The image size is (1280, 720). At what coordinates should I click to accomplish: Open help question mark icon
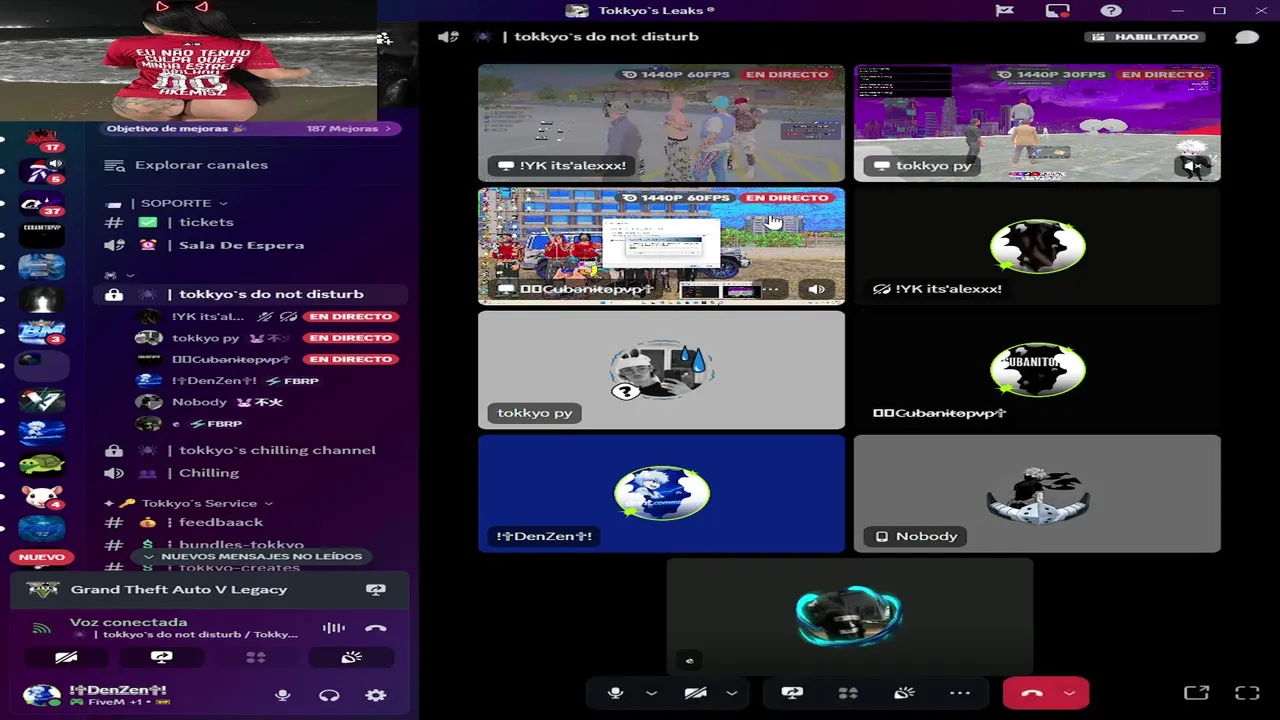pos(1111,11)
